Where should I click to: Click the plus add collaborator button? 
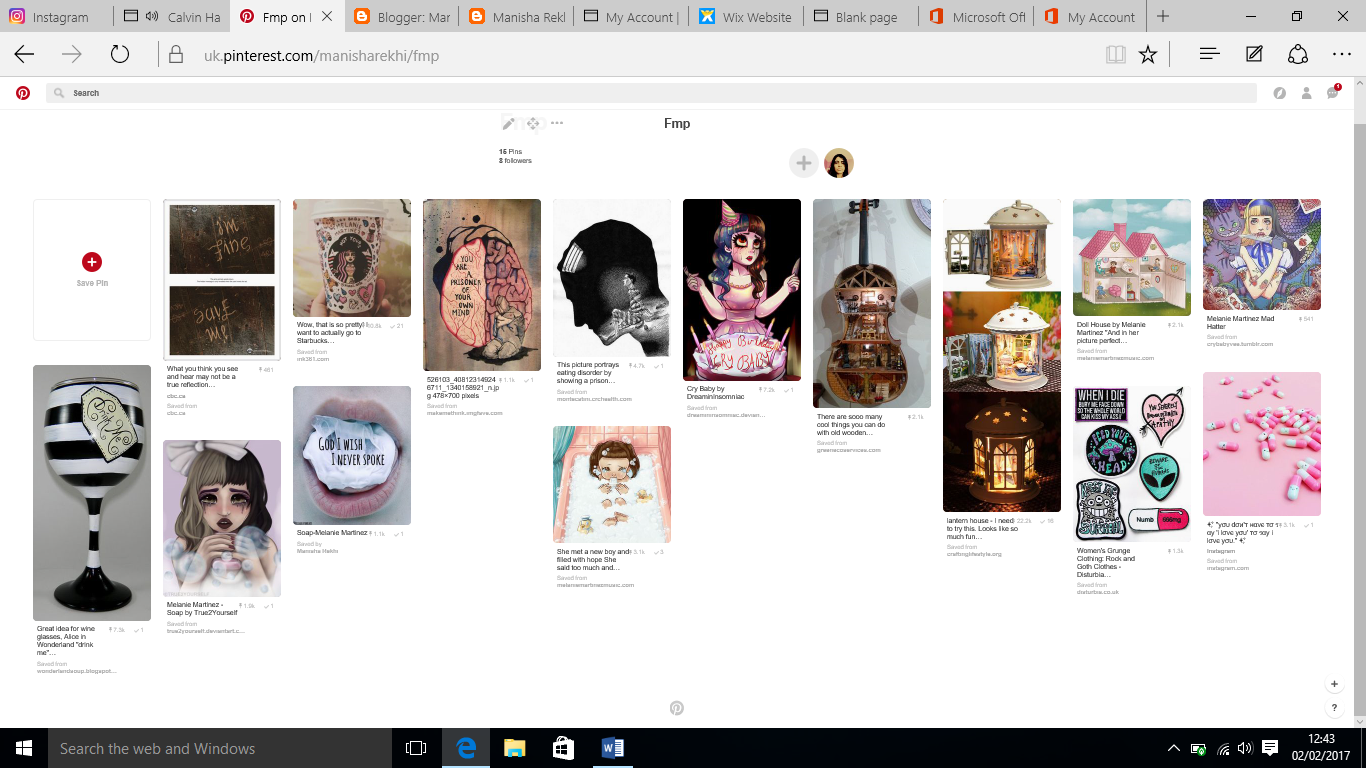click(803, 163)
